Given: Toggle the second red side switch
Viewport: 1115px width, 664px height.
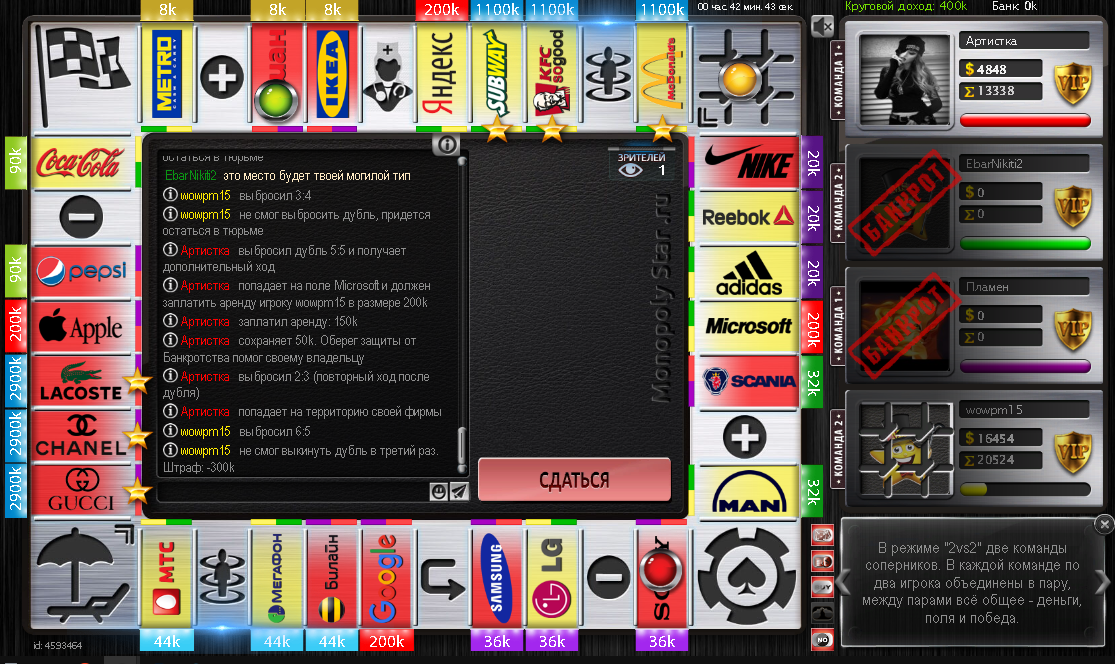Looking at the screenshot, I should click(823, 562).
